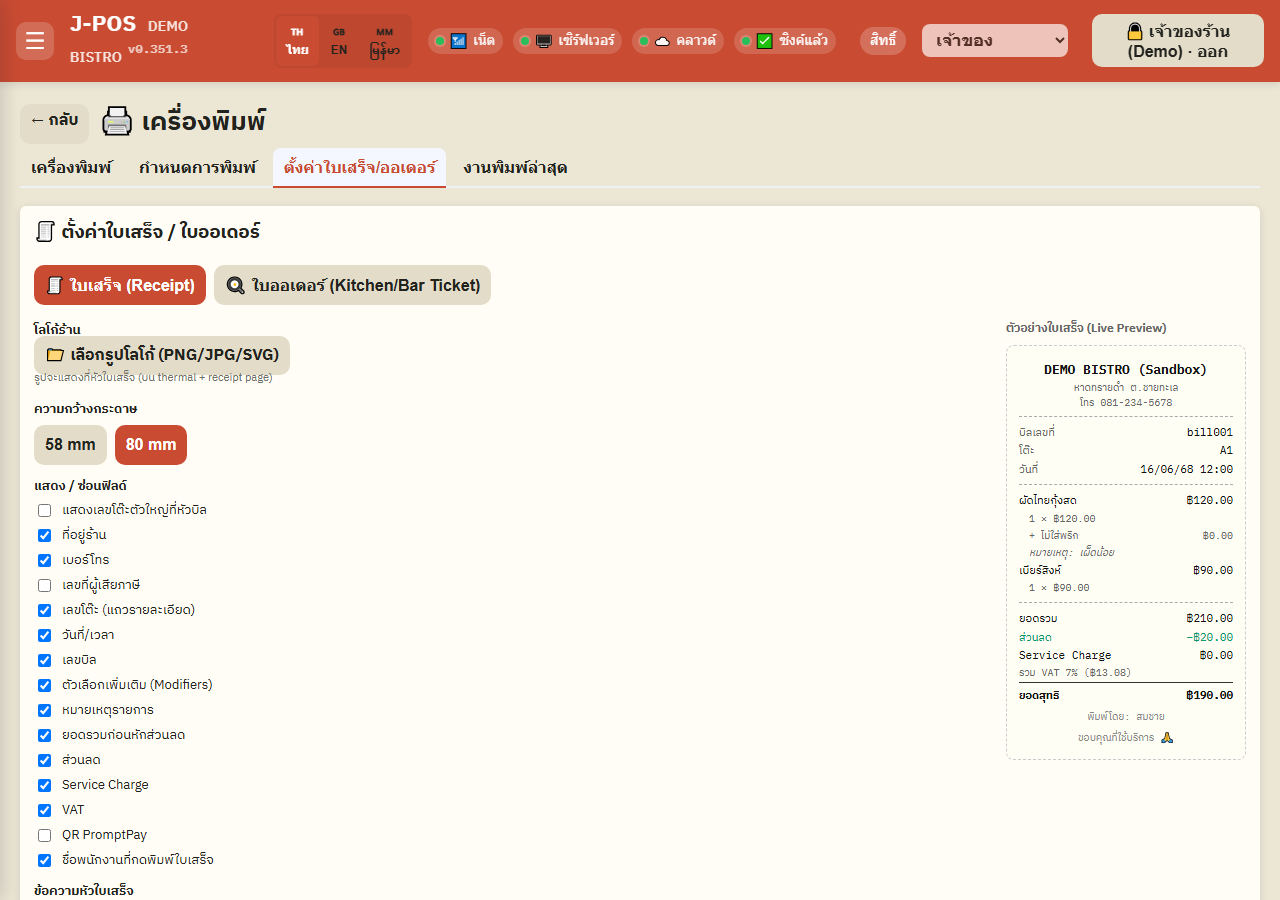Uncheck the VAT checkbox
Screen dimensions: 1280x900
point(44,810)
